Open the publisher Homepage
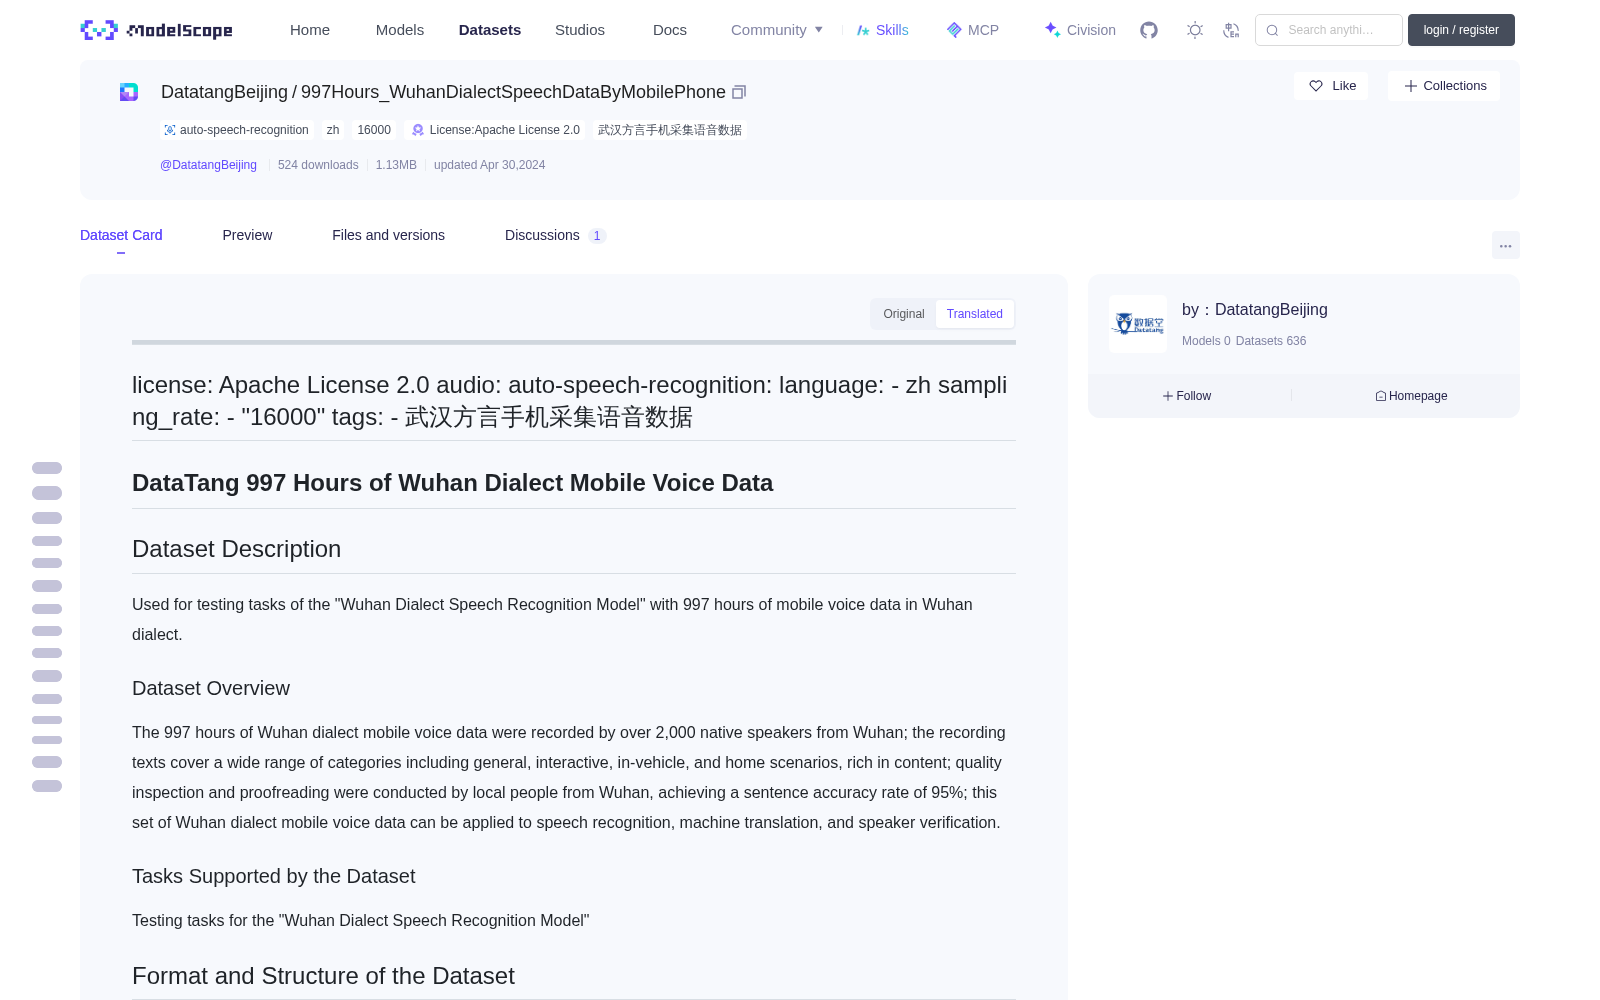The width and height of the screenshot is (1600, 1000). click(1411, 396)
